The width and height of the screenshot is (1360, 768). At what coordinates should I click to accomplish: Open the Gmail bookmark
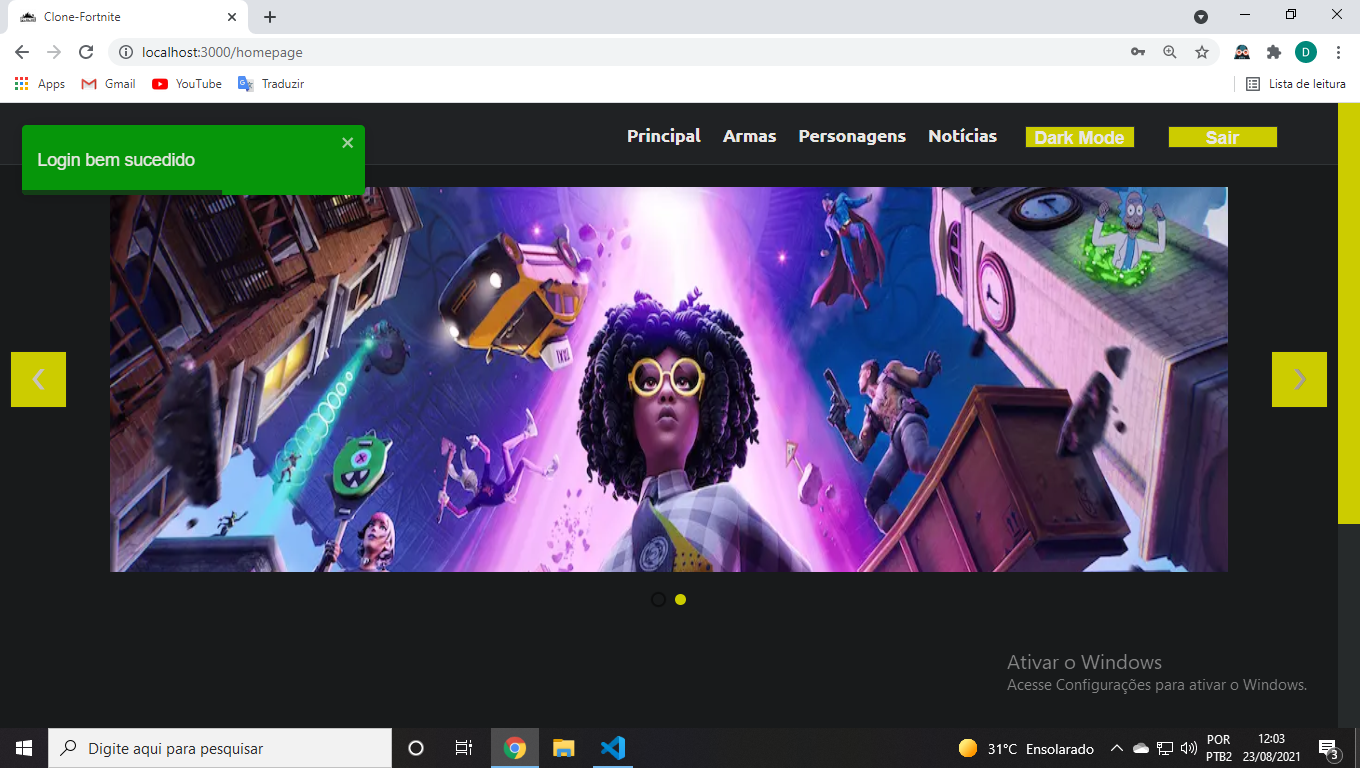click(108, 84)
